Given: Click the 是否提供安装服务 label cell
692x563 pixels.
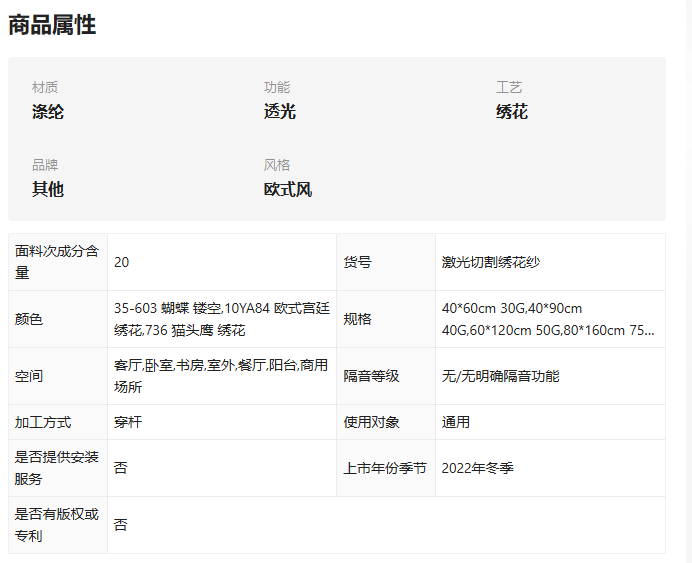Looking at the screenshot, I should click(x=58, y=468).
